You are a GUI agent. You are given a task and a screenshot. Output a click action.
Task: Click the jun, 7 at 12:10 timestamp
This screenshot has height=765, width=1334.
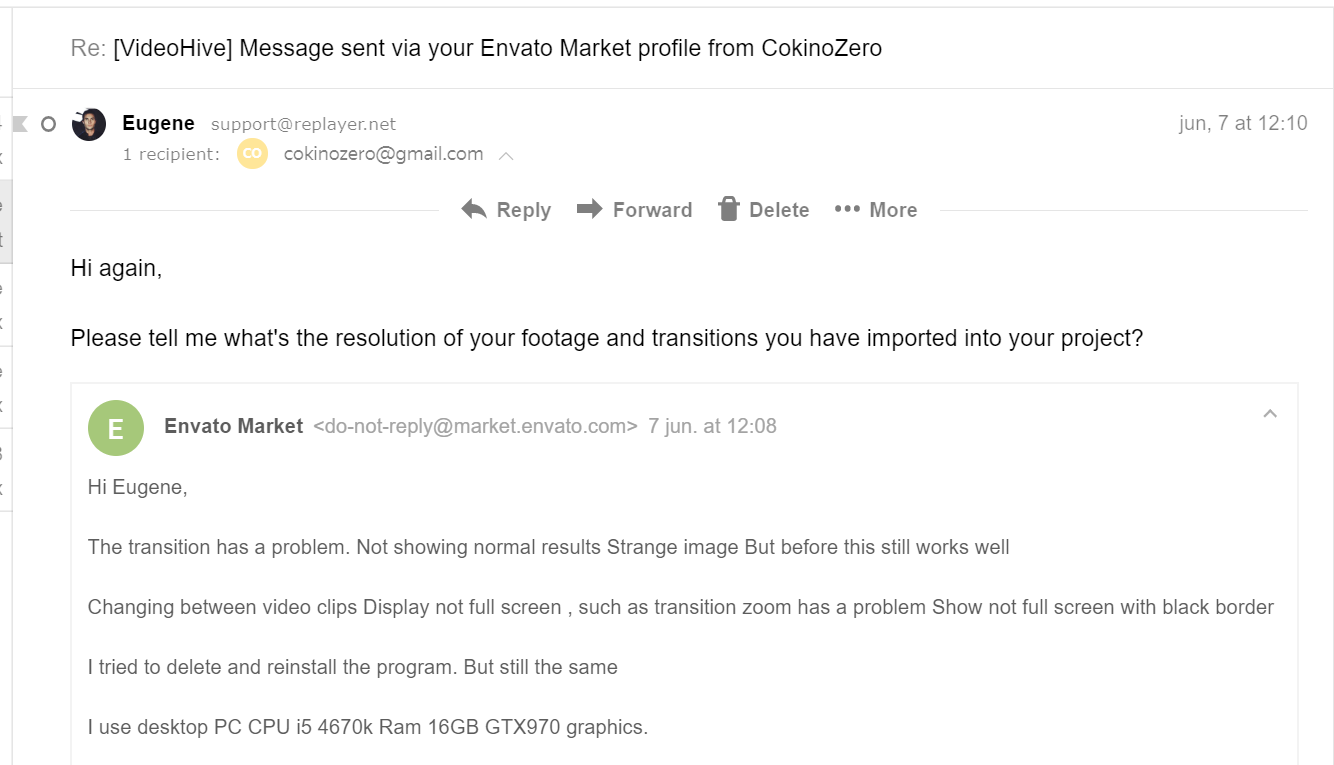[1243, 123]
